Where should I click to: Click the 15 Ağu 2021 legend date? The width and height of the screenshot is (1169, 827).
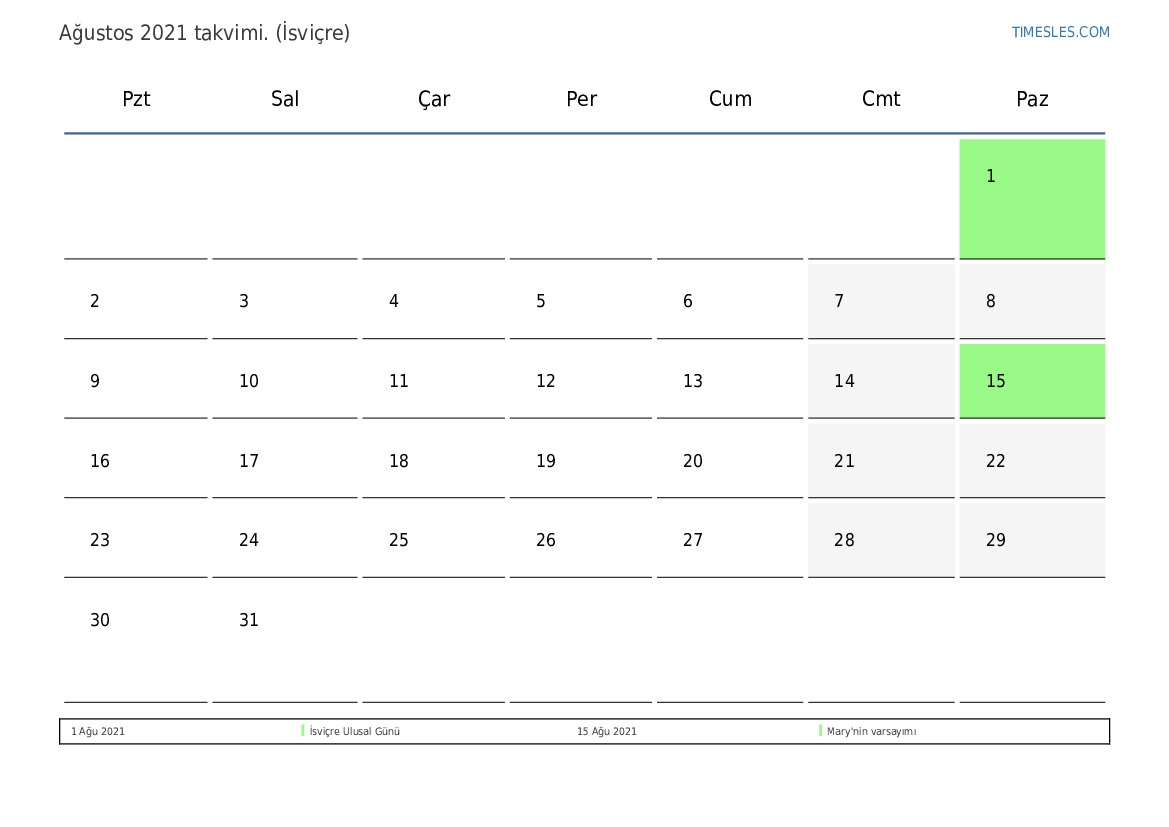(606, 732)
